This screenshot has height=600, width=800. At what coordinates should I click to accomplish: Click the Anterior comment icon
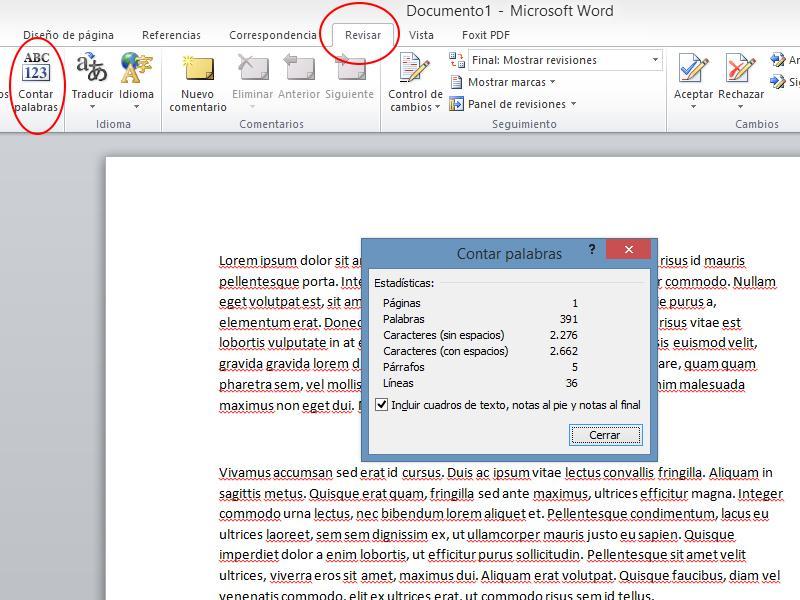299,68
